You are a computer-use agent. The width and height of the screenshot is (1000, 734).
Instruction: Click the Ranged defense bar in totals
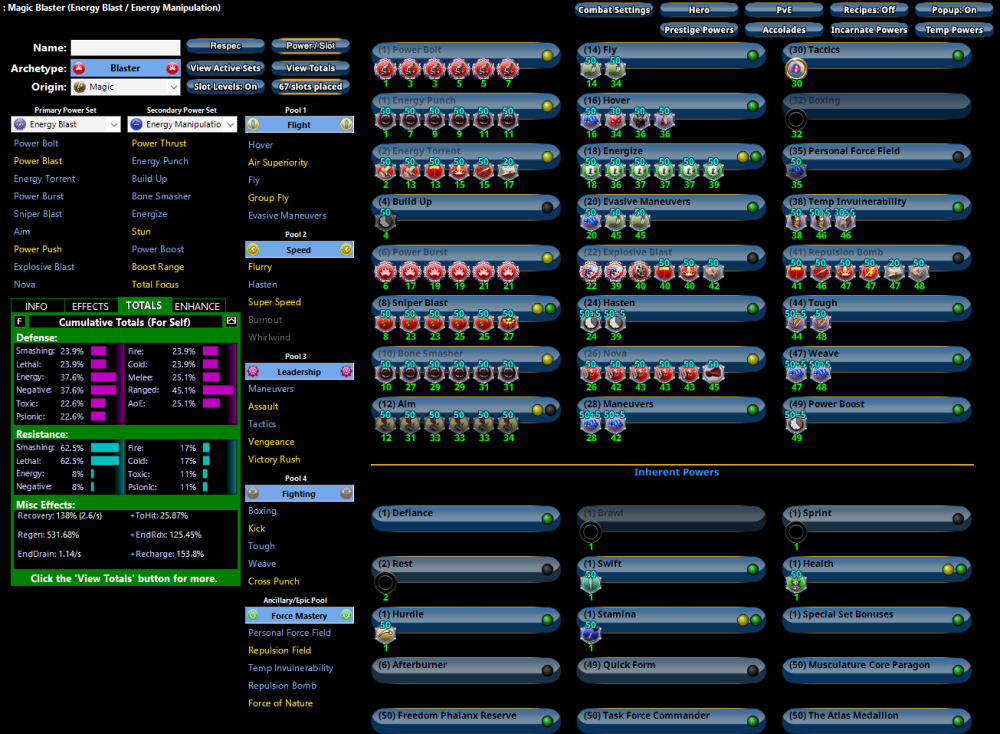tap(210, 391)
